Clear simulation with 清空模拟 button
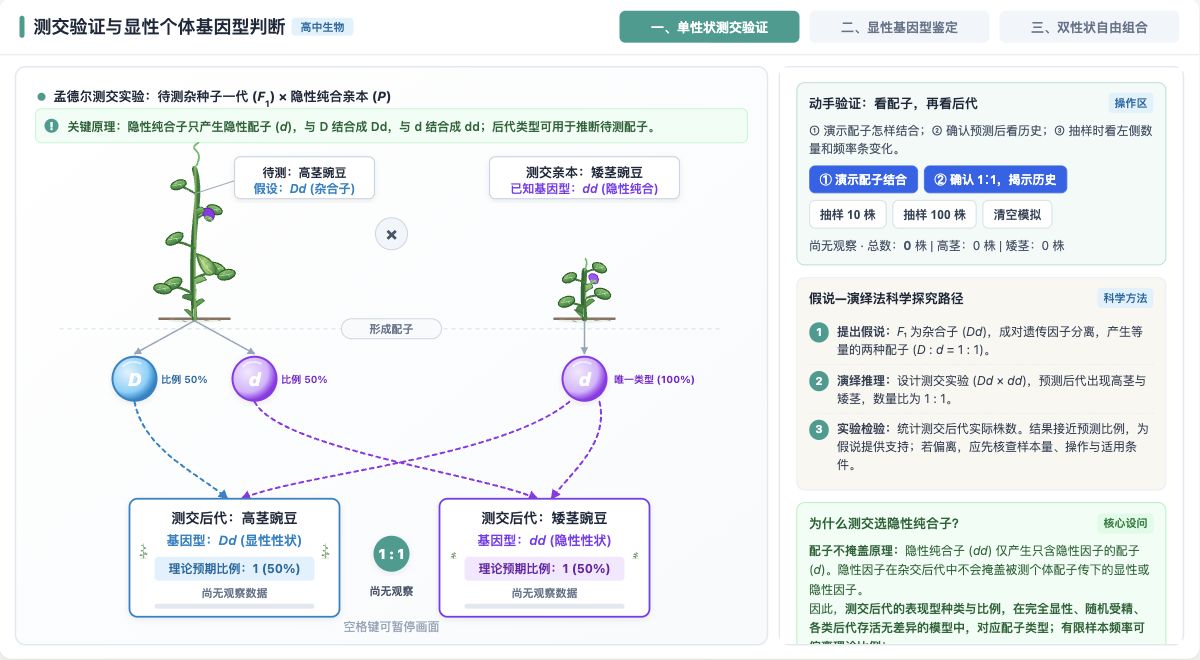 click(1017, 215)
